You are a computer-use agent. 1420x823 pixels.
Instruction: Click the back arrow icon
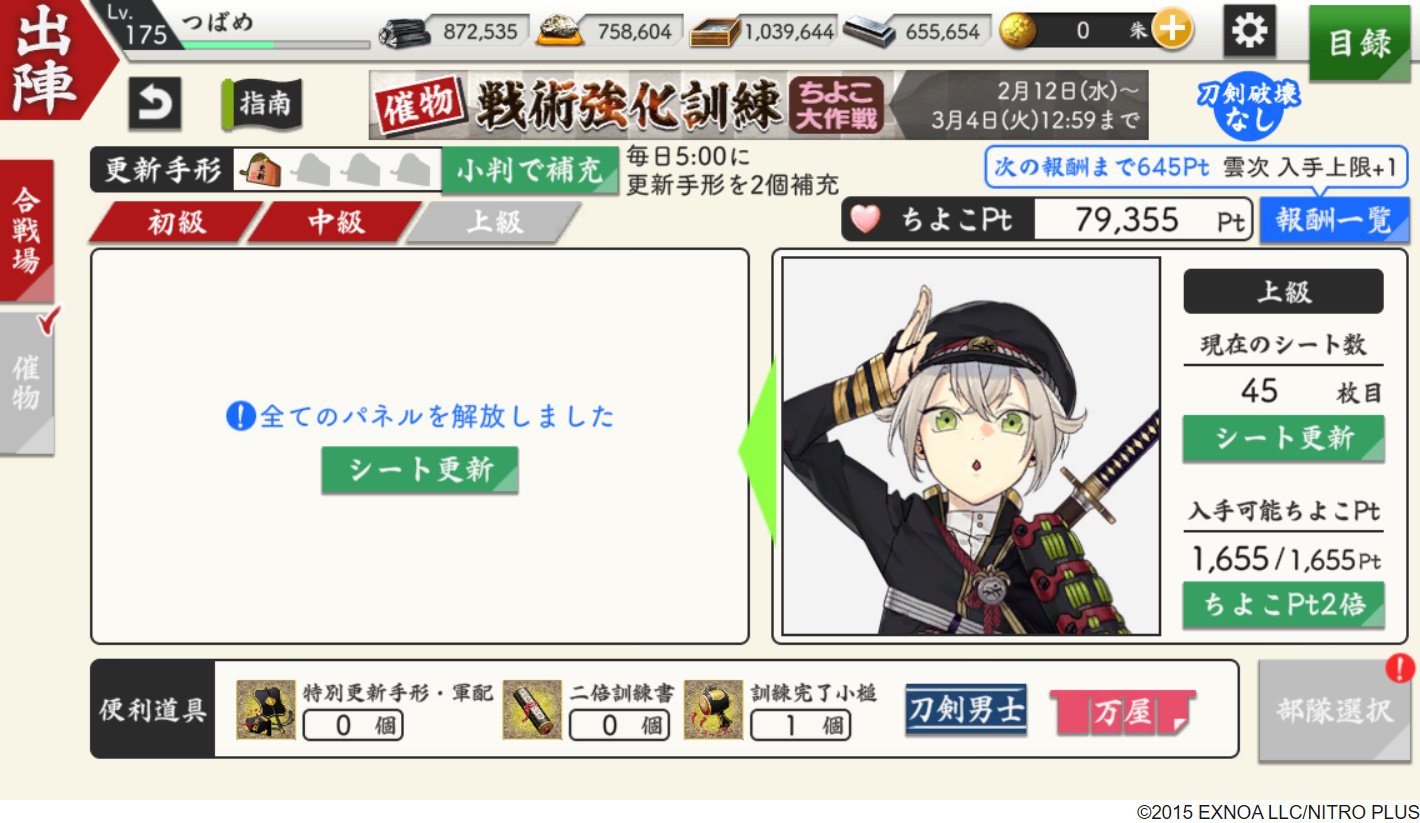tap(155, 104)
